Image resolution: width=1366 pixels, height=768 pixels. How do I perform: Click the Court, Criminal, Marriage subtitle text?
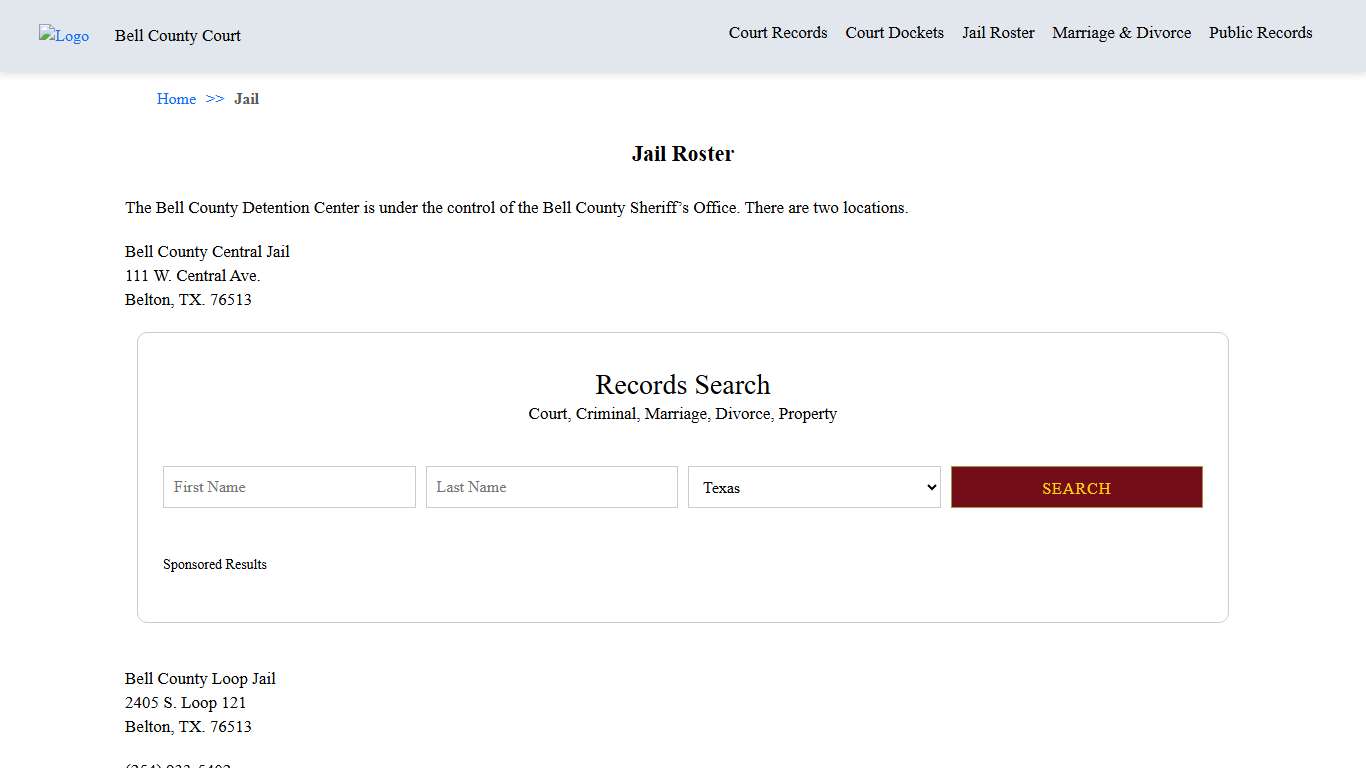tap(682, 414)
